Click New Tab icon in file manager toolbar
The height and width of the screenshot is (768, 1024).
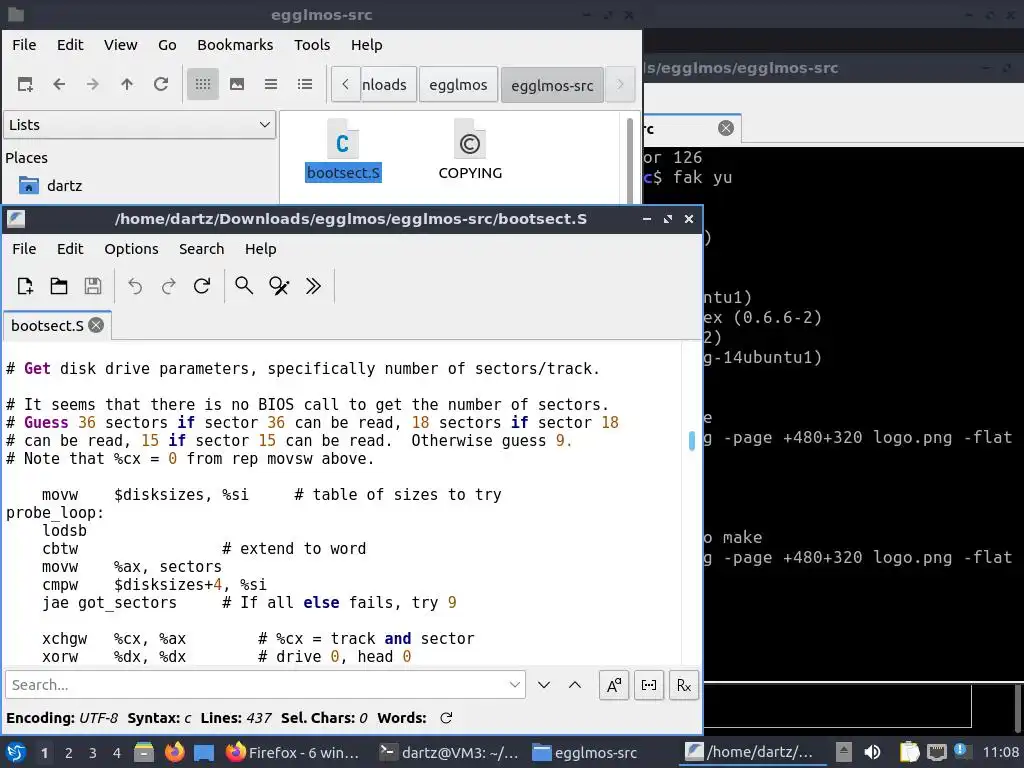click(25, 84)
